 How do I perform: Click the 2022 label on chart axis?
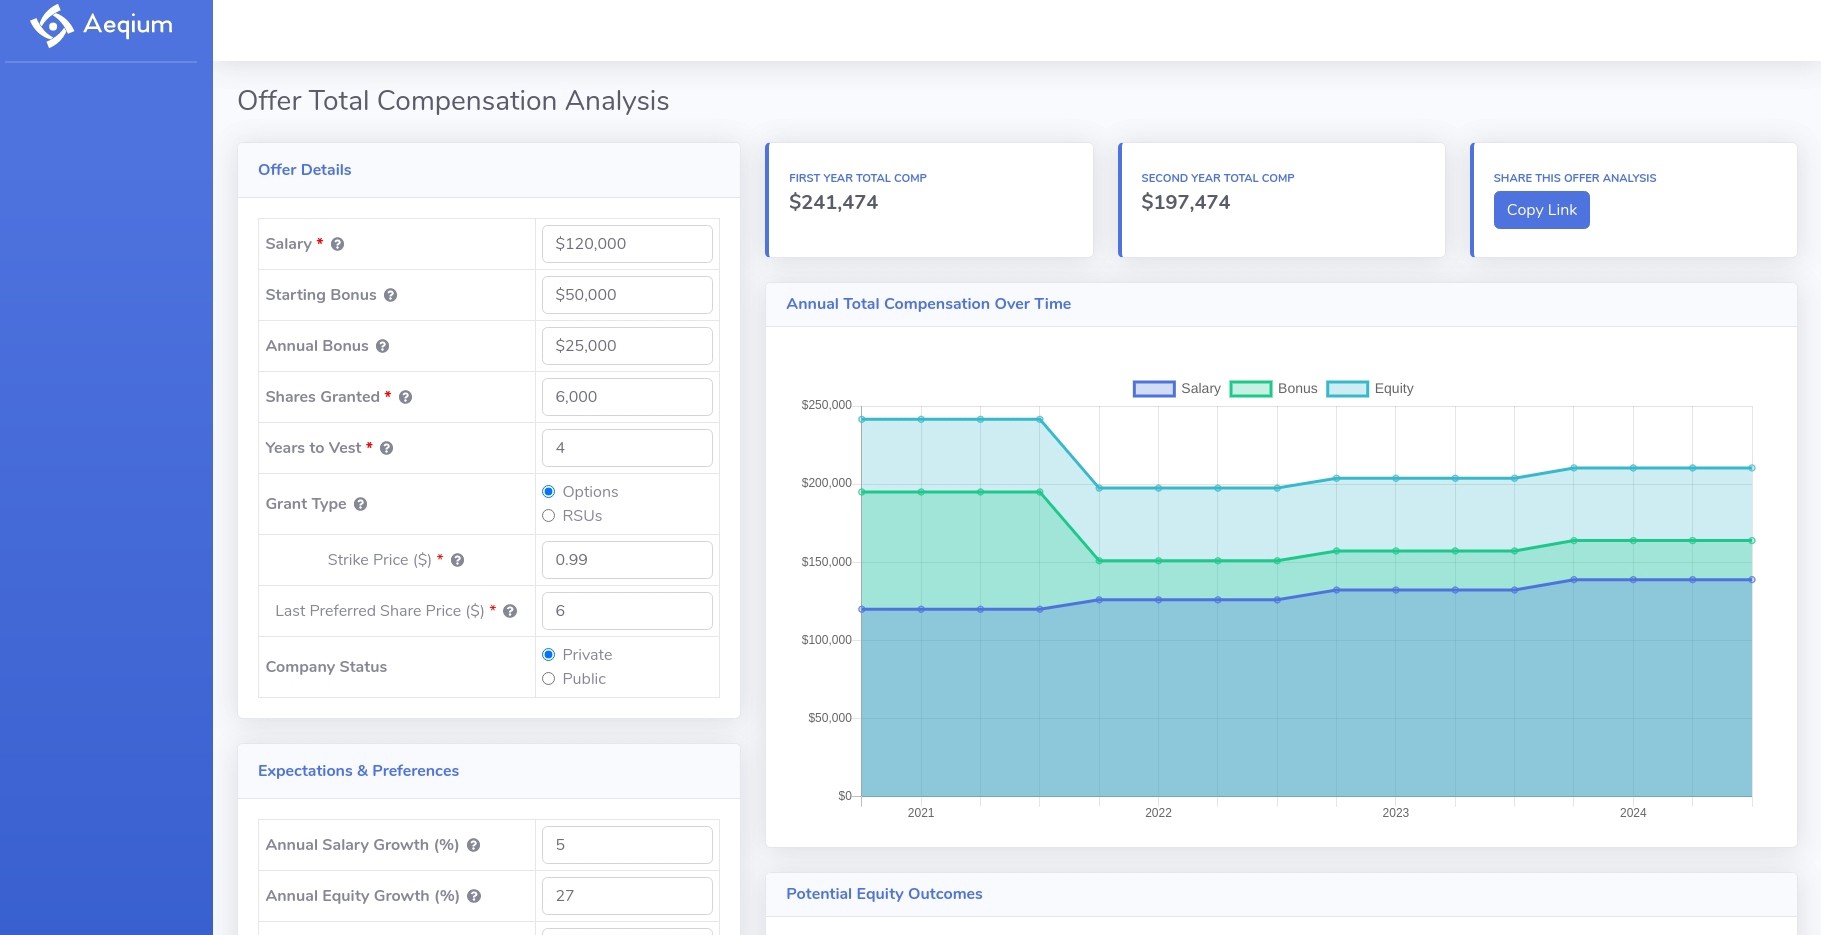click(x=1158, y=813)
